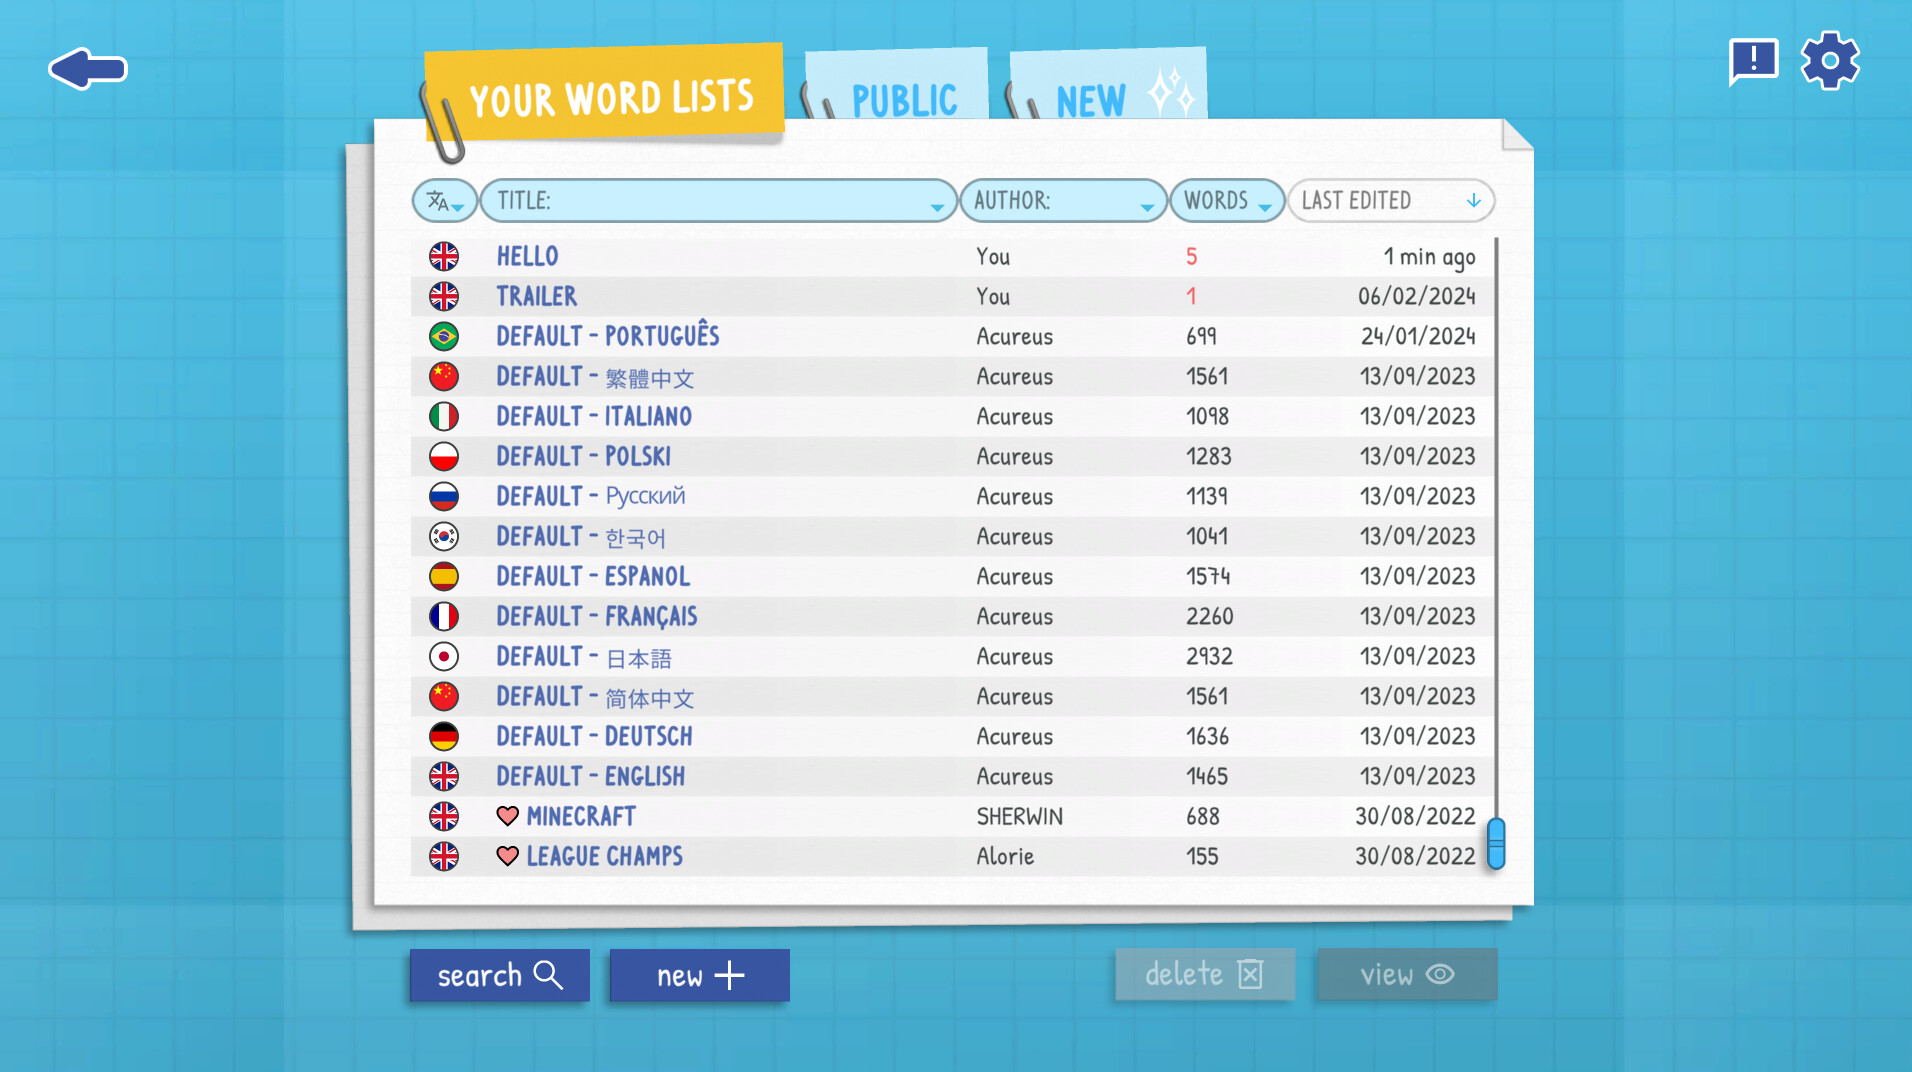The image size is (1912, 1072).
Task: Open the language filter icon beside Title
Action: click(x=444, y=200)
